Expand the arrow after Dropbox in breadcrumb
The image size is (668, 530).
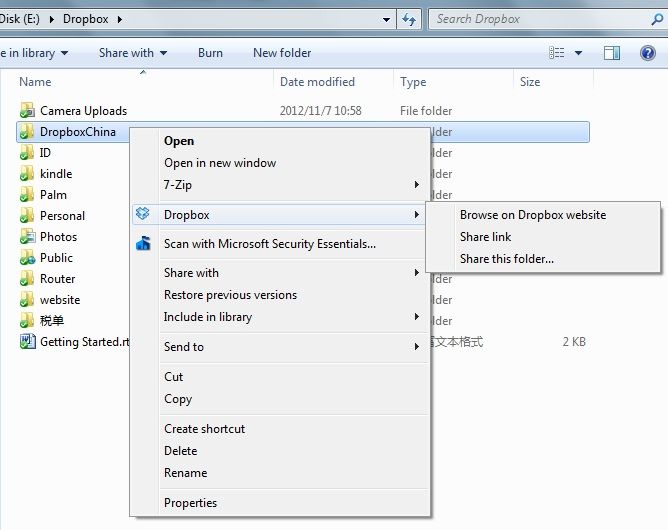[120, 19]
